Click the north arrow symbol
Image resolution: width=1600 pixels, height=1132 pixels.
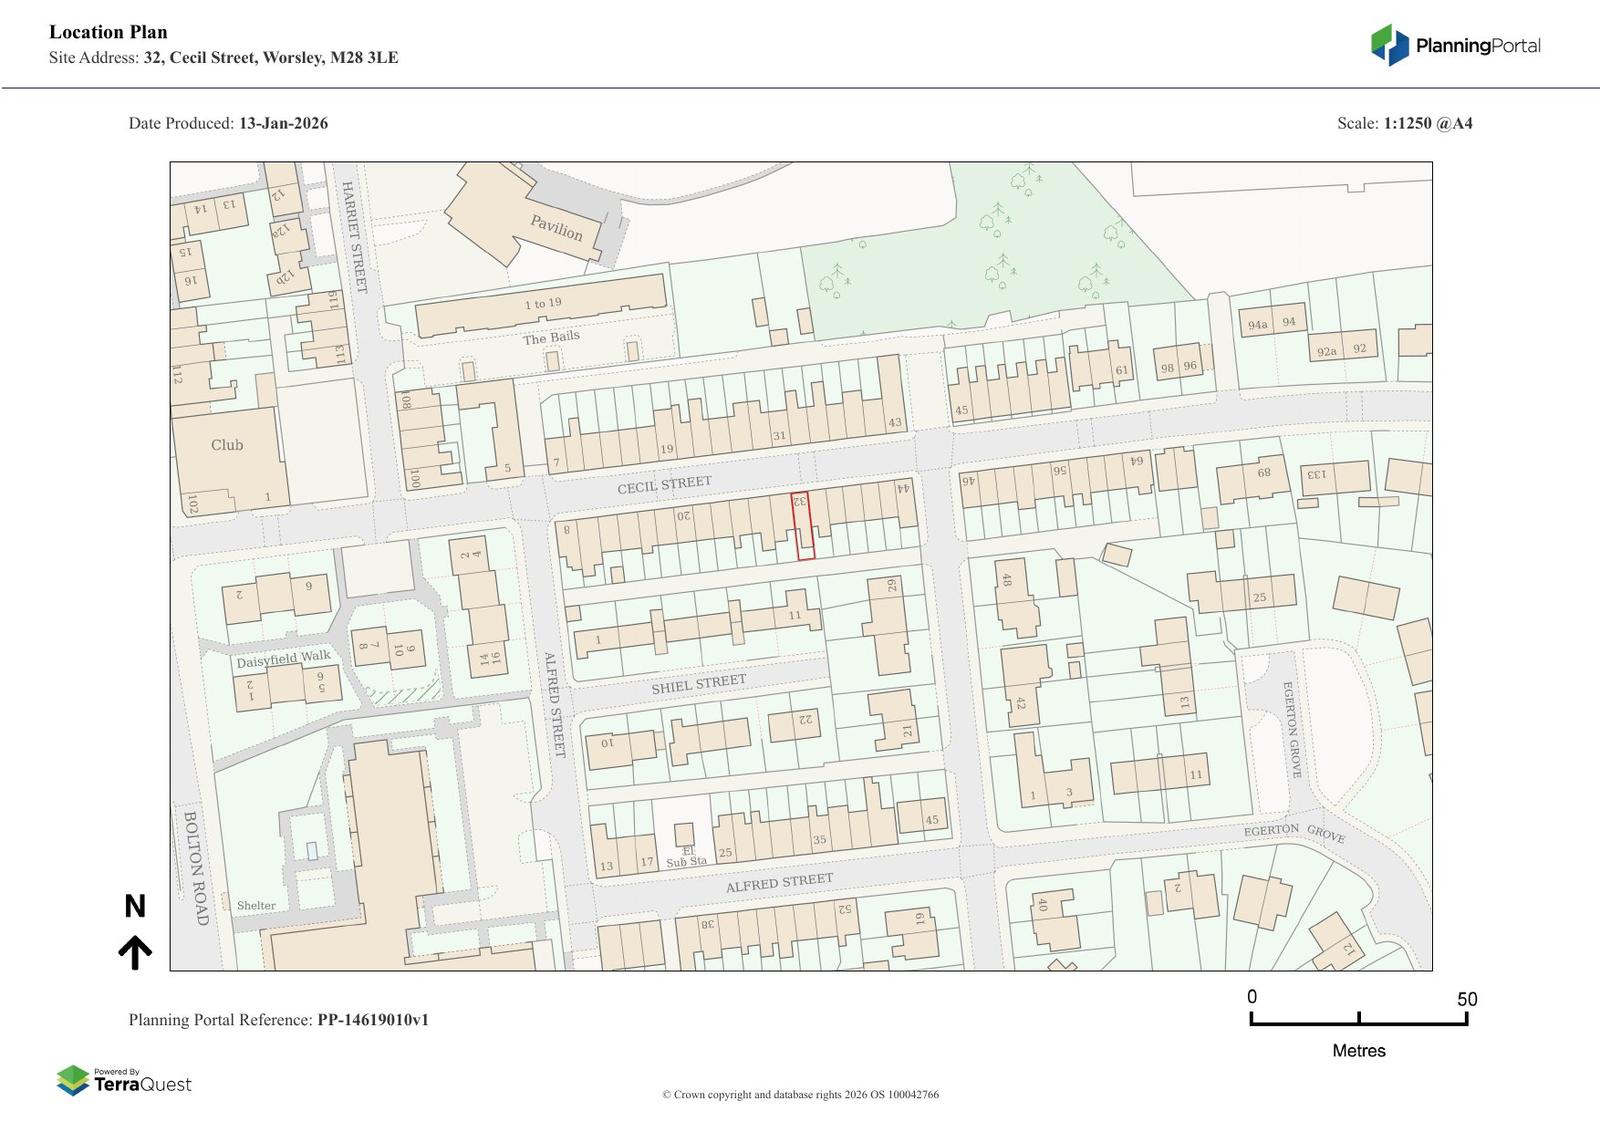pos(135,952)
